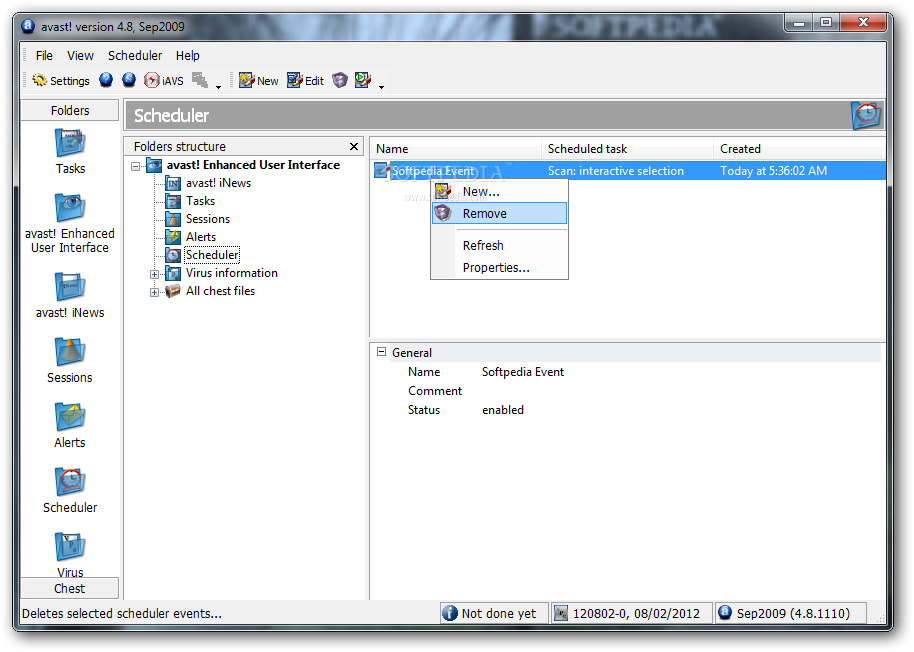The image size is (914, 652).
Task: Click the Status value 'enabled'
Action: pyautogui.click(x=502, y=410)
